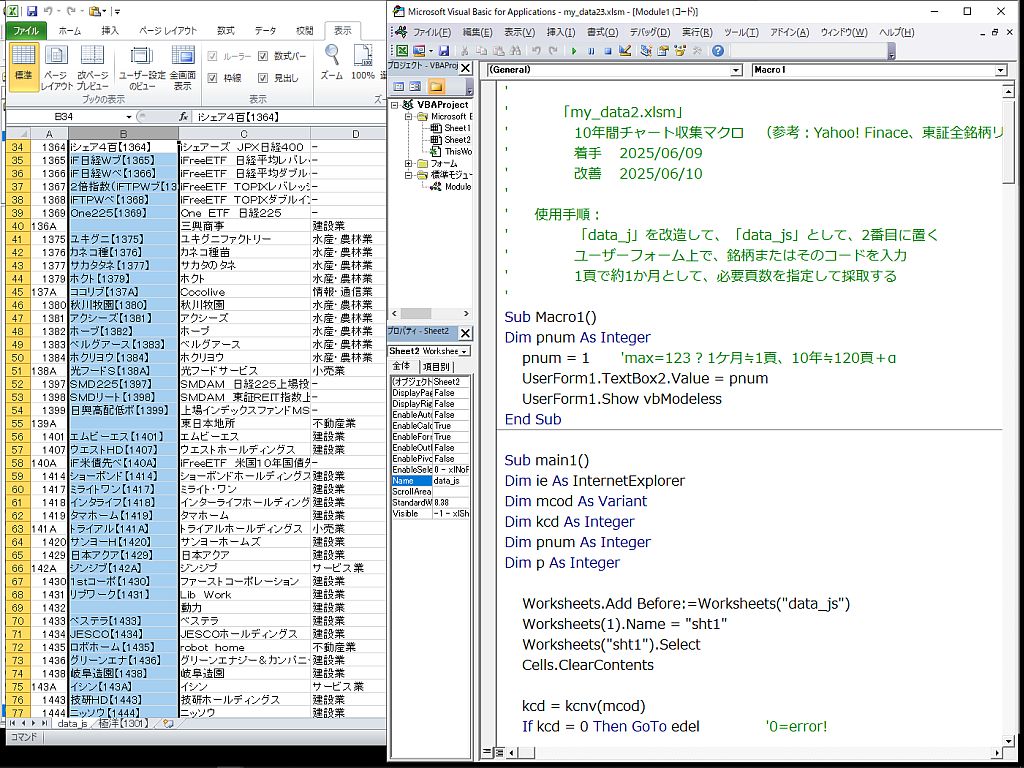The image size is (1024, 768).
Task: Select data_js sheet tab in Excel
Action: (72, 724)
